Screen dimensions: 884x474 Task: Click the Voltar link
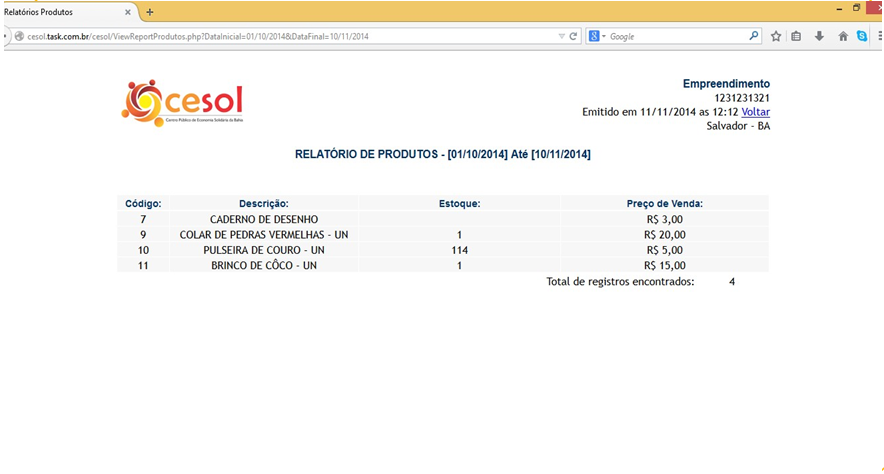[x=755, y=112]
